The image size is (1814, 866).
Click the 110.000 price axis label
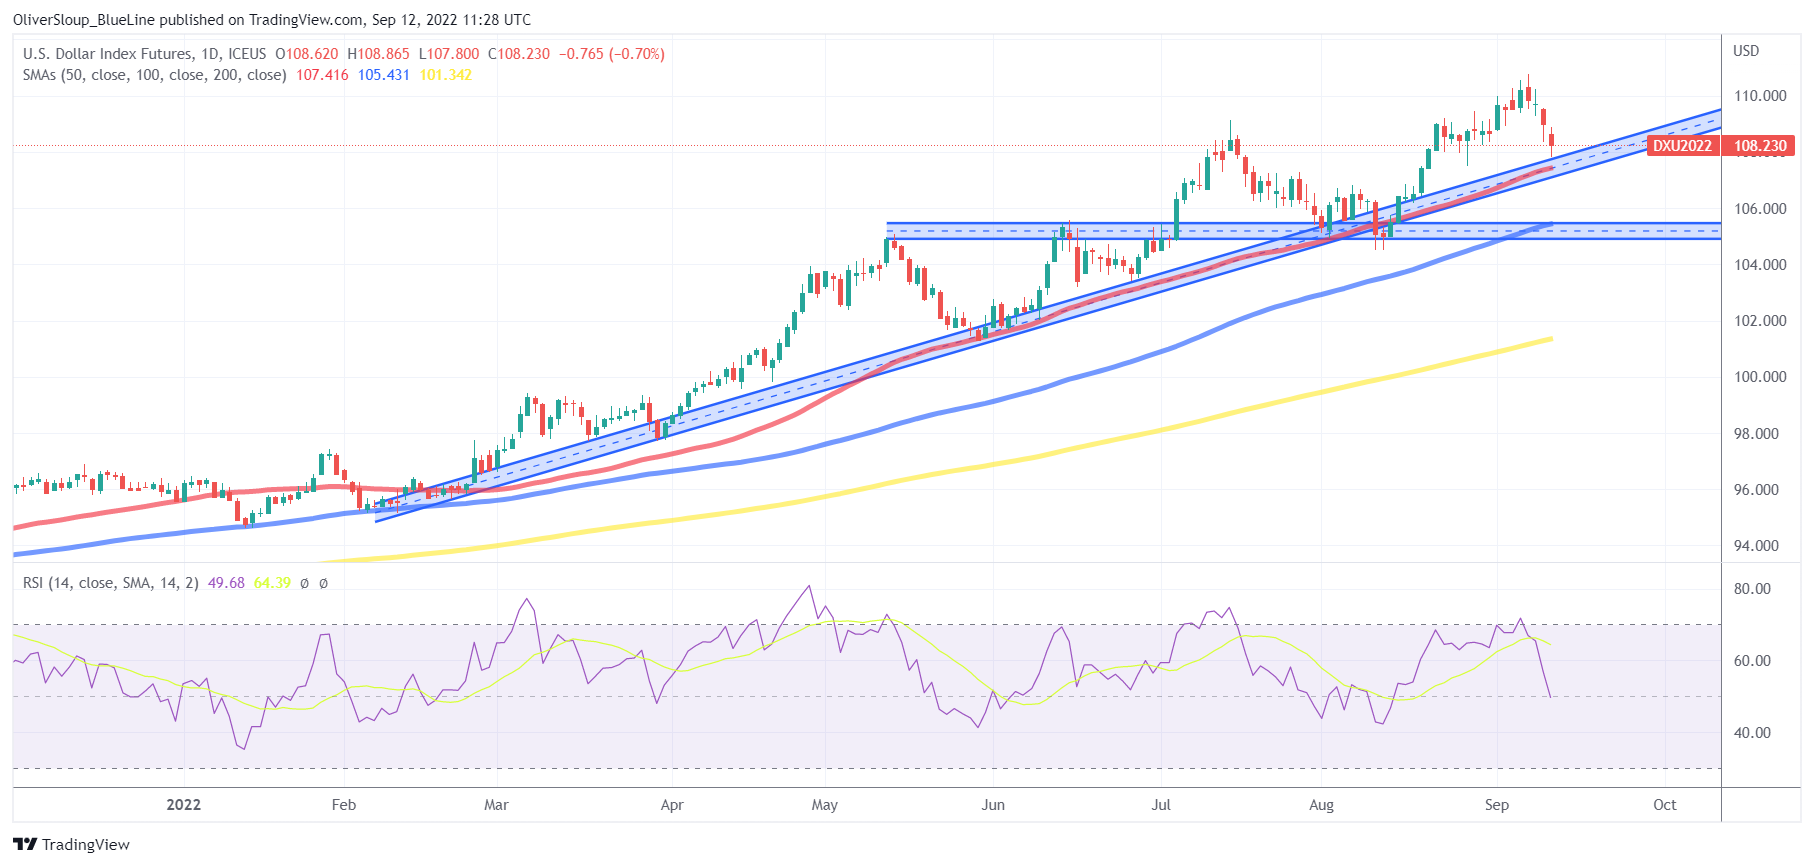tap(1760, 96)
